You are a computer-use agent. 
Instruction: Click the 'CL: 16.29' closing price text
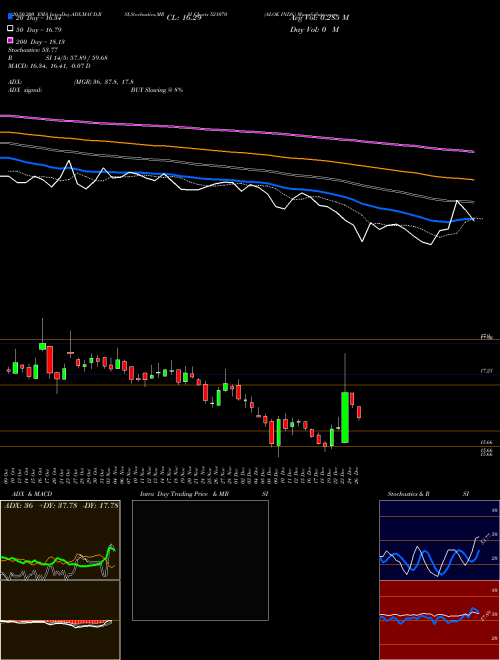point(184,18)
